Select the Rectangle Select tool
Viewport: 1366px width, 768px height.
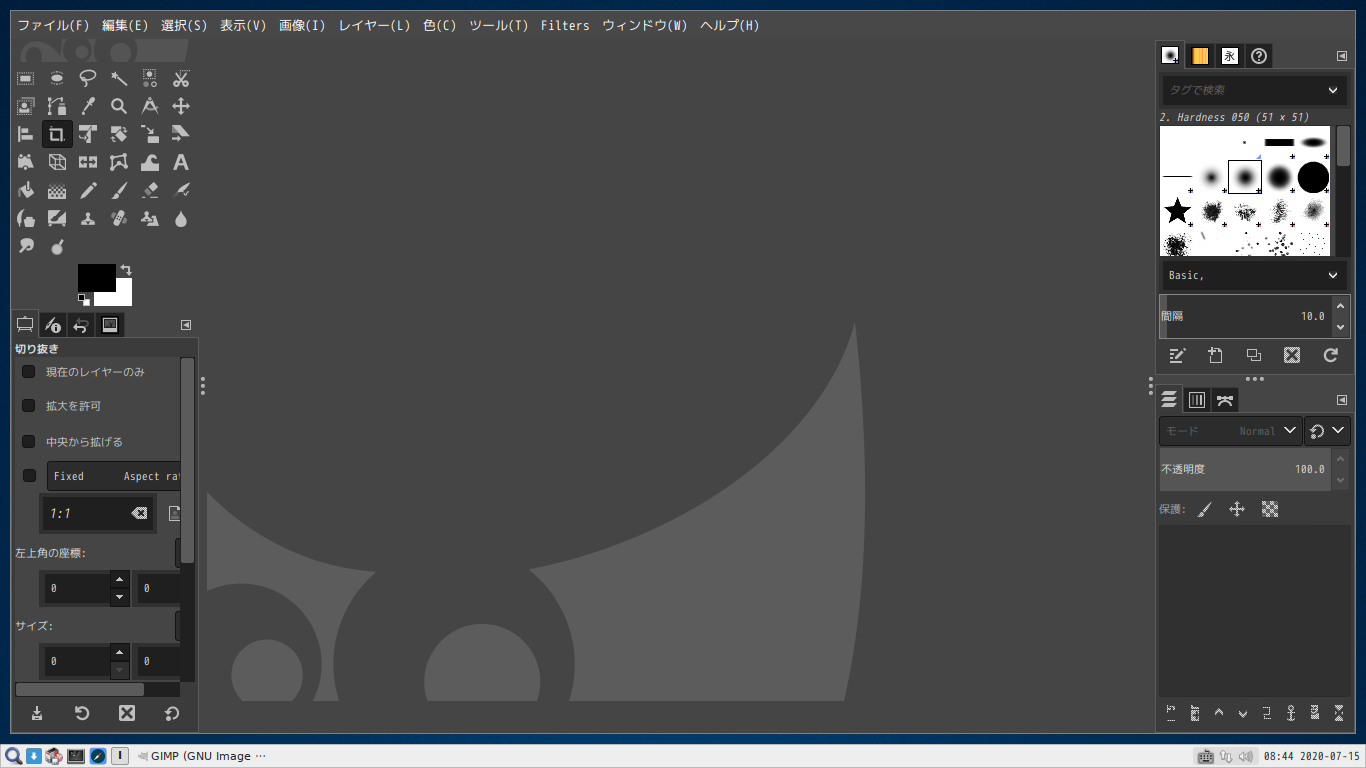26,78
